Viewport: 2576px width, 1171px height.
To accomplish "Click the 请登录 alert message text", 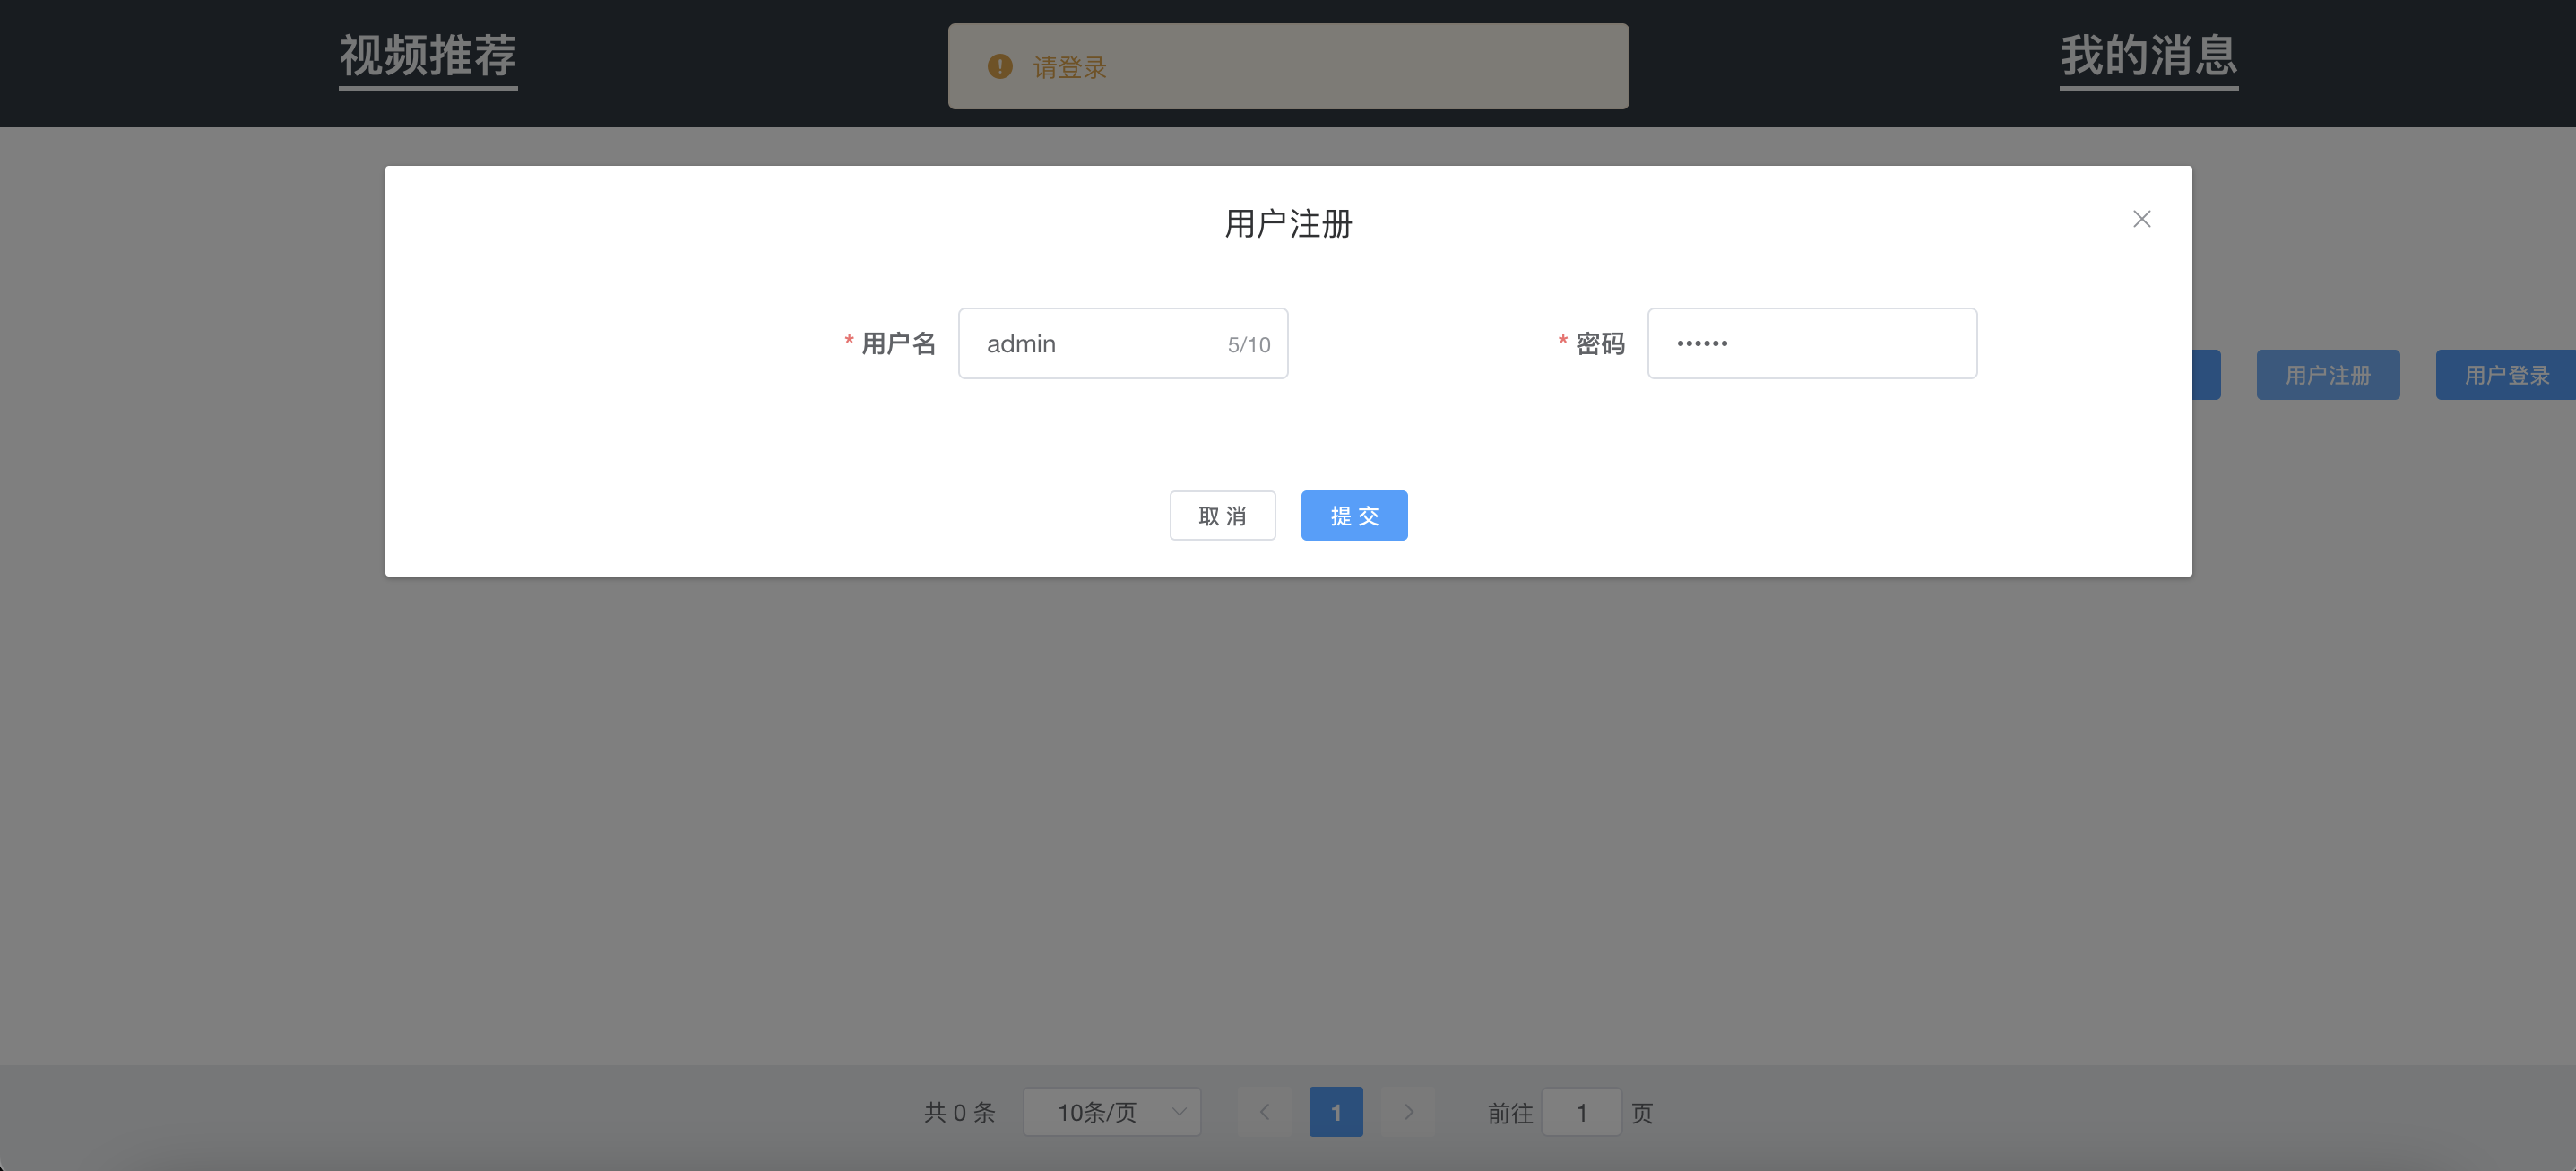I will [1069, 67].
